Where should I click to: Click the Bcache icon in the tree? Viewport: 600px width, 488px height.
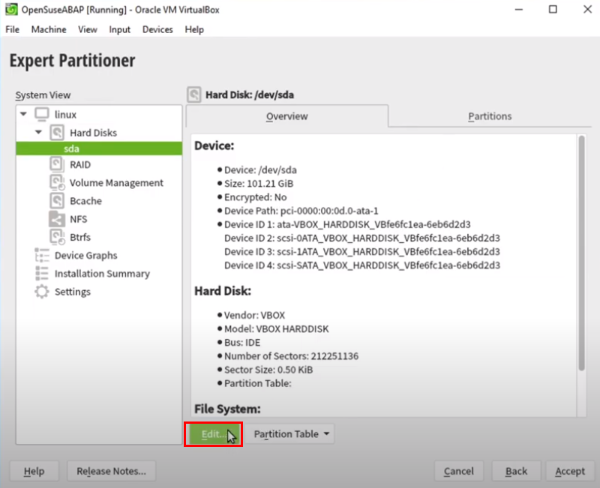[x=57, y=201]
